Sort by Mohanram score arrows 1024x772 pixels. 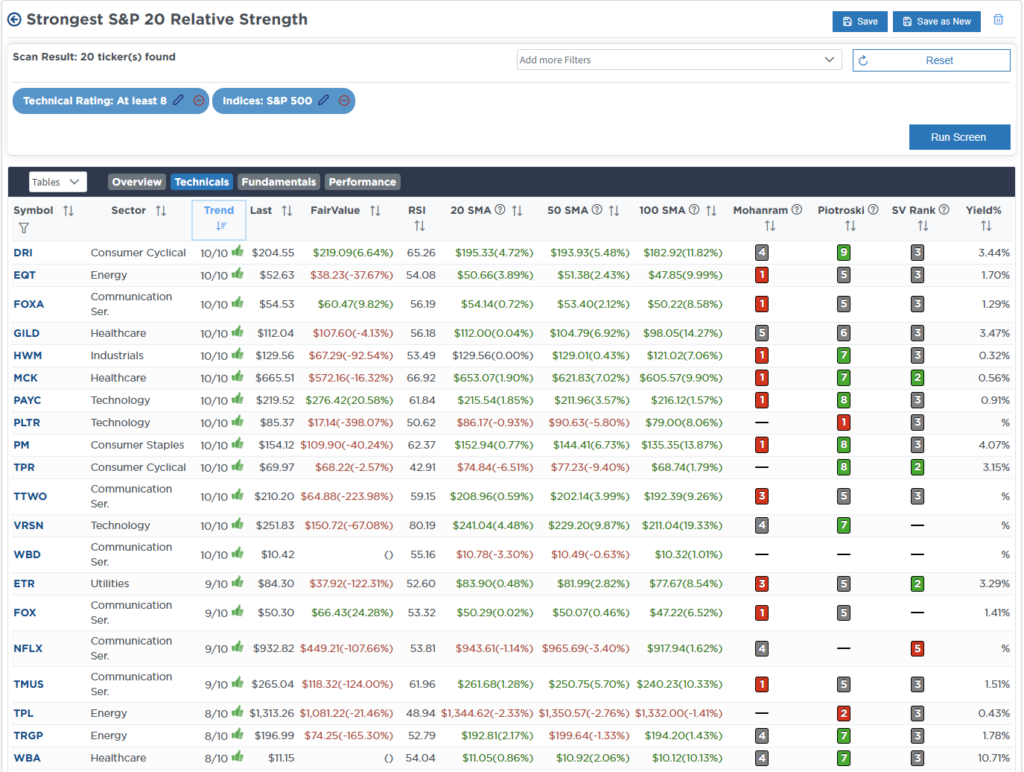(770, 226)
